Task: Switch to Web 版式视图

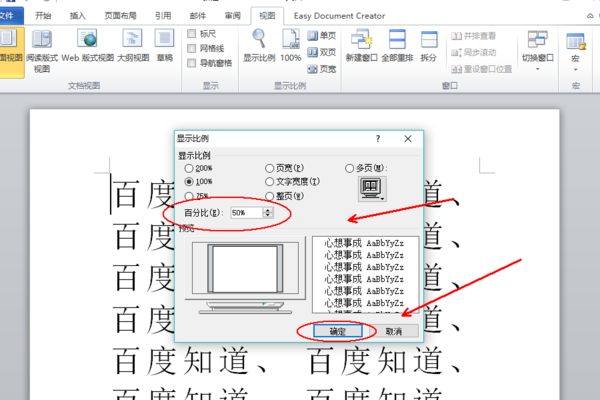Action: [88, 46]
